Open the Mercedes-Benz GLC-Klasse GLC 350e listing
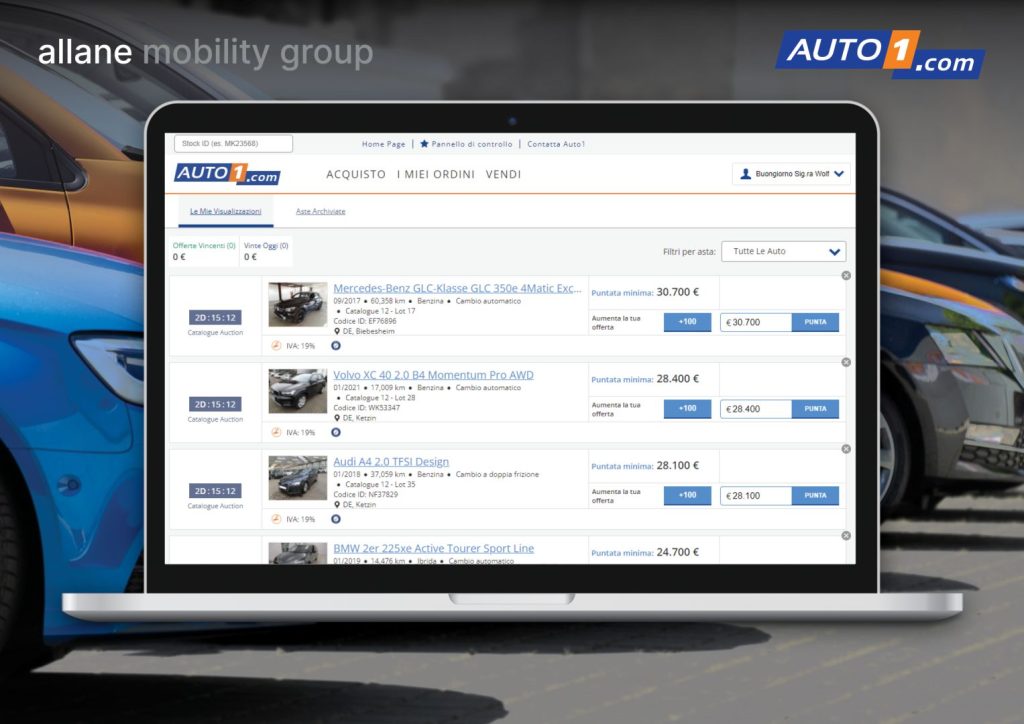The image size is (1024, 724). (456, 288)
